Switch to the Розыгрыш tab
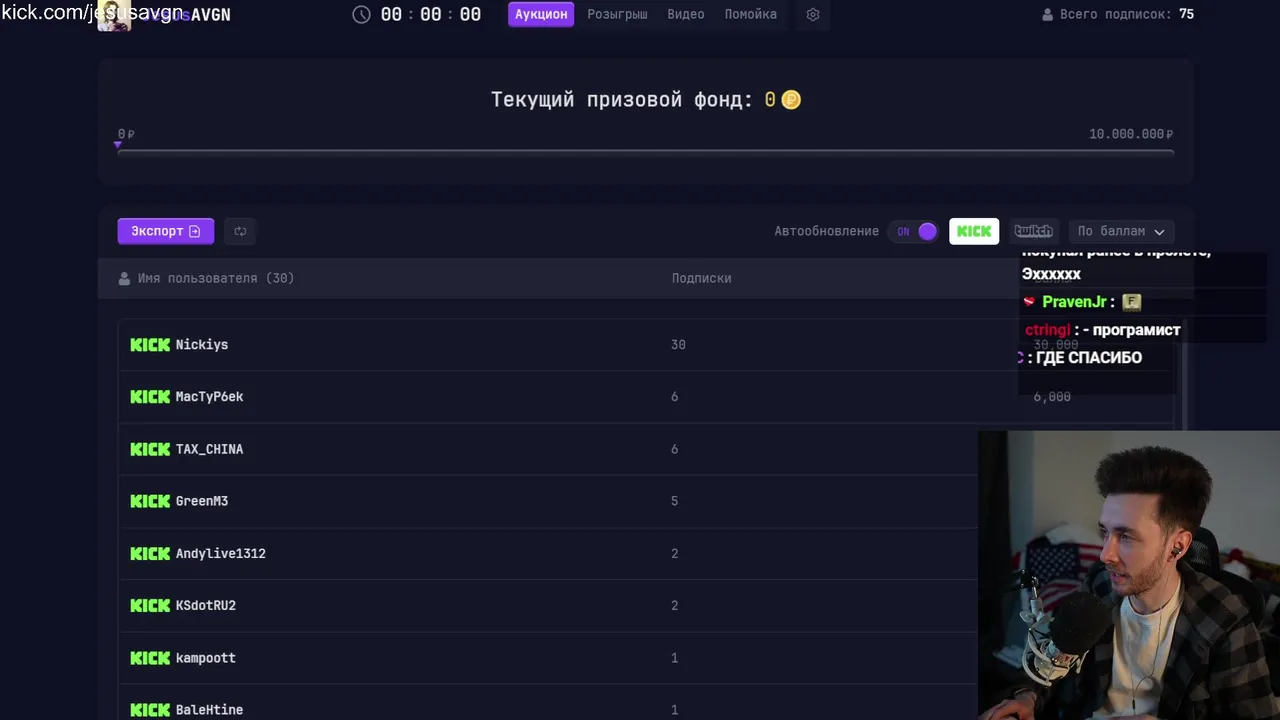The width and height of the screenshot is (1280, 720). (x=617, y=14)
